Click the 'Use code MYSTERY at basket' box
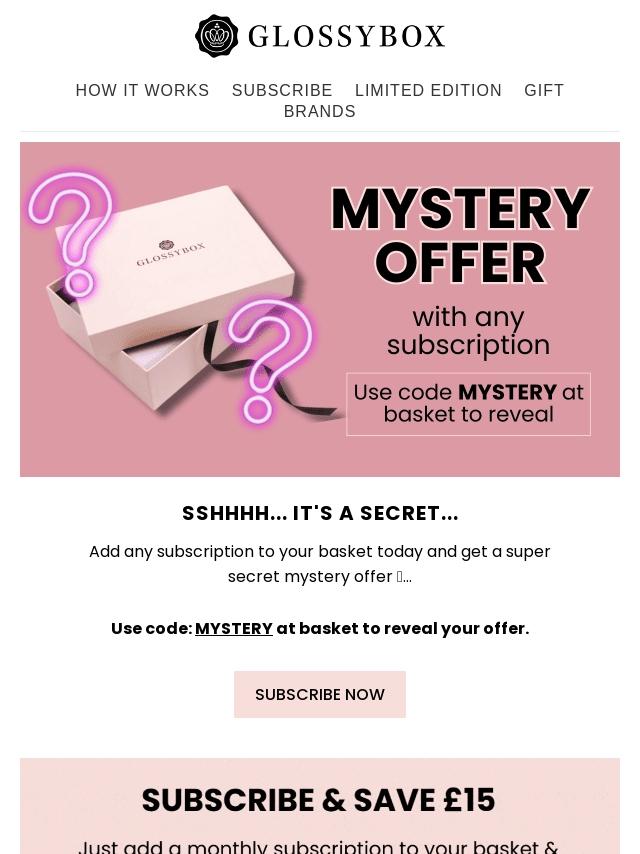The image size is (640, 854). click(x=468, y=404)
